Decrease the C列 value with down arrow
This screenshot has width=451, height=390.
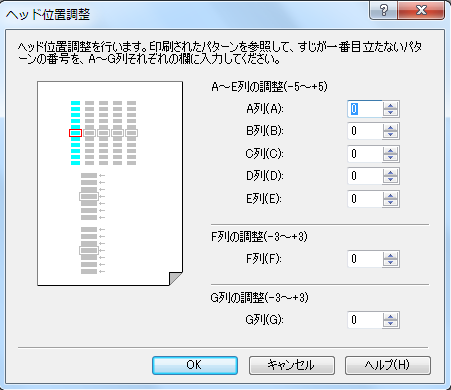390,158
